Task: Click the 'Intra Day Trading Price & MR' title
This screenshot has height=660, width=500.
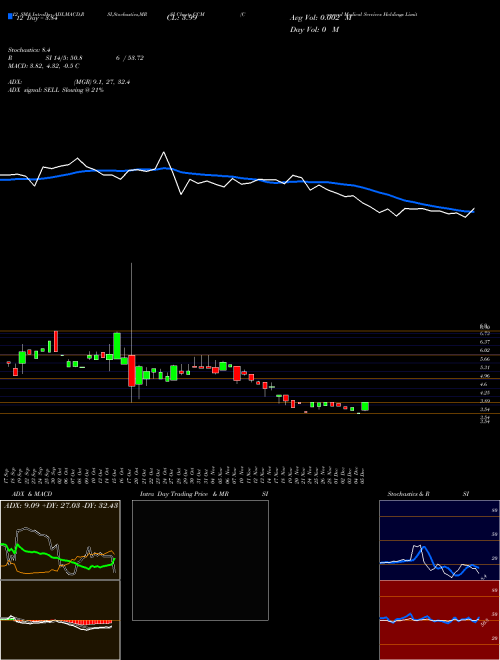Action: pyautogui.click(x=184, y=494)
